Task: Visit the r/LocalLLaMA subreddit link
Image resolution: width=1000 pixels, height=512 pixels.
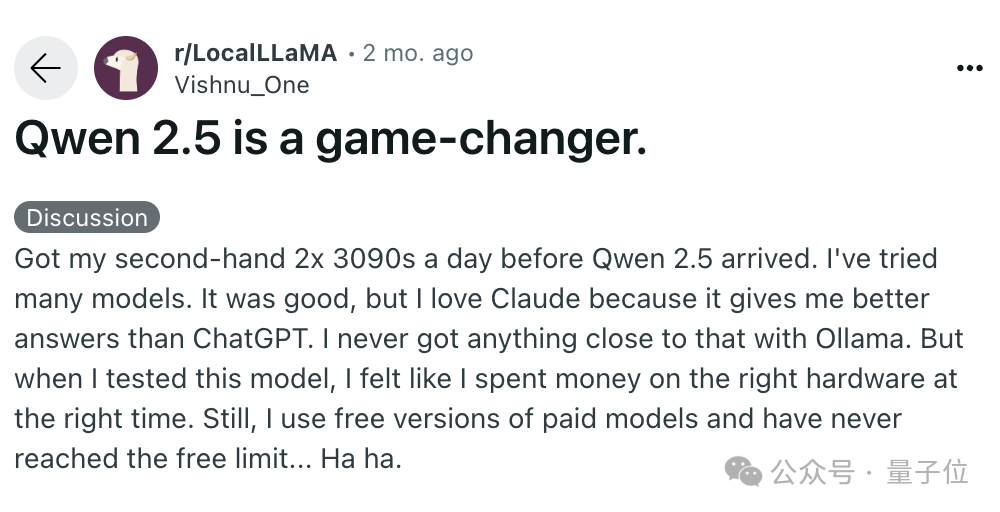Action: point(255,53)
